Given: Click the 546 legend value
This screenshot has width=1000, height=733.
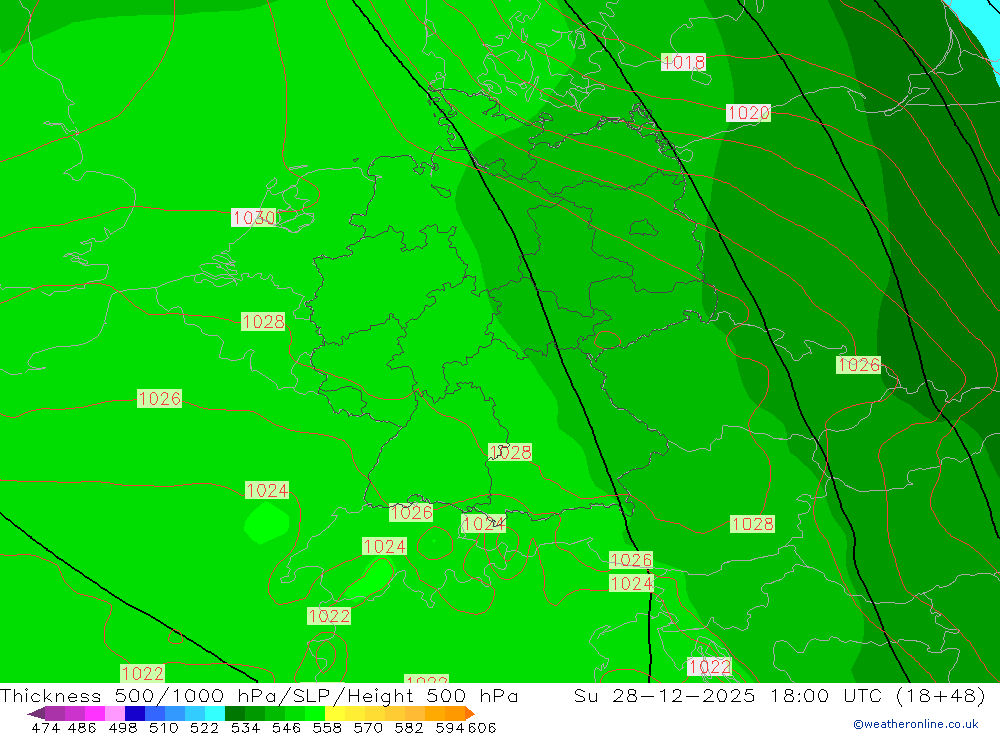Looking at the screenshot, I should point(286,728).
